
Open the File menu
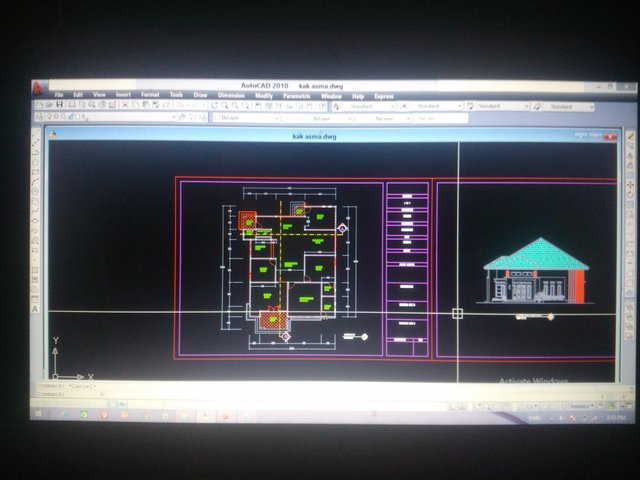pyautogui.click(x=59, y=95)
